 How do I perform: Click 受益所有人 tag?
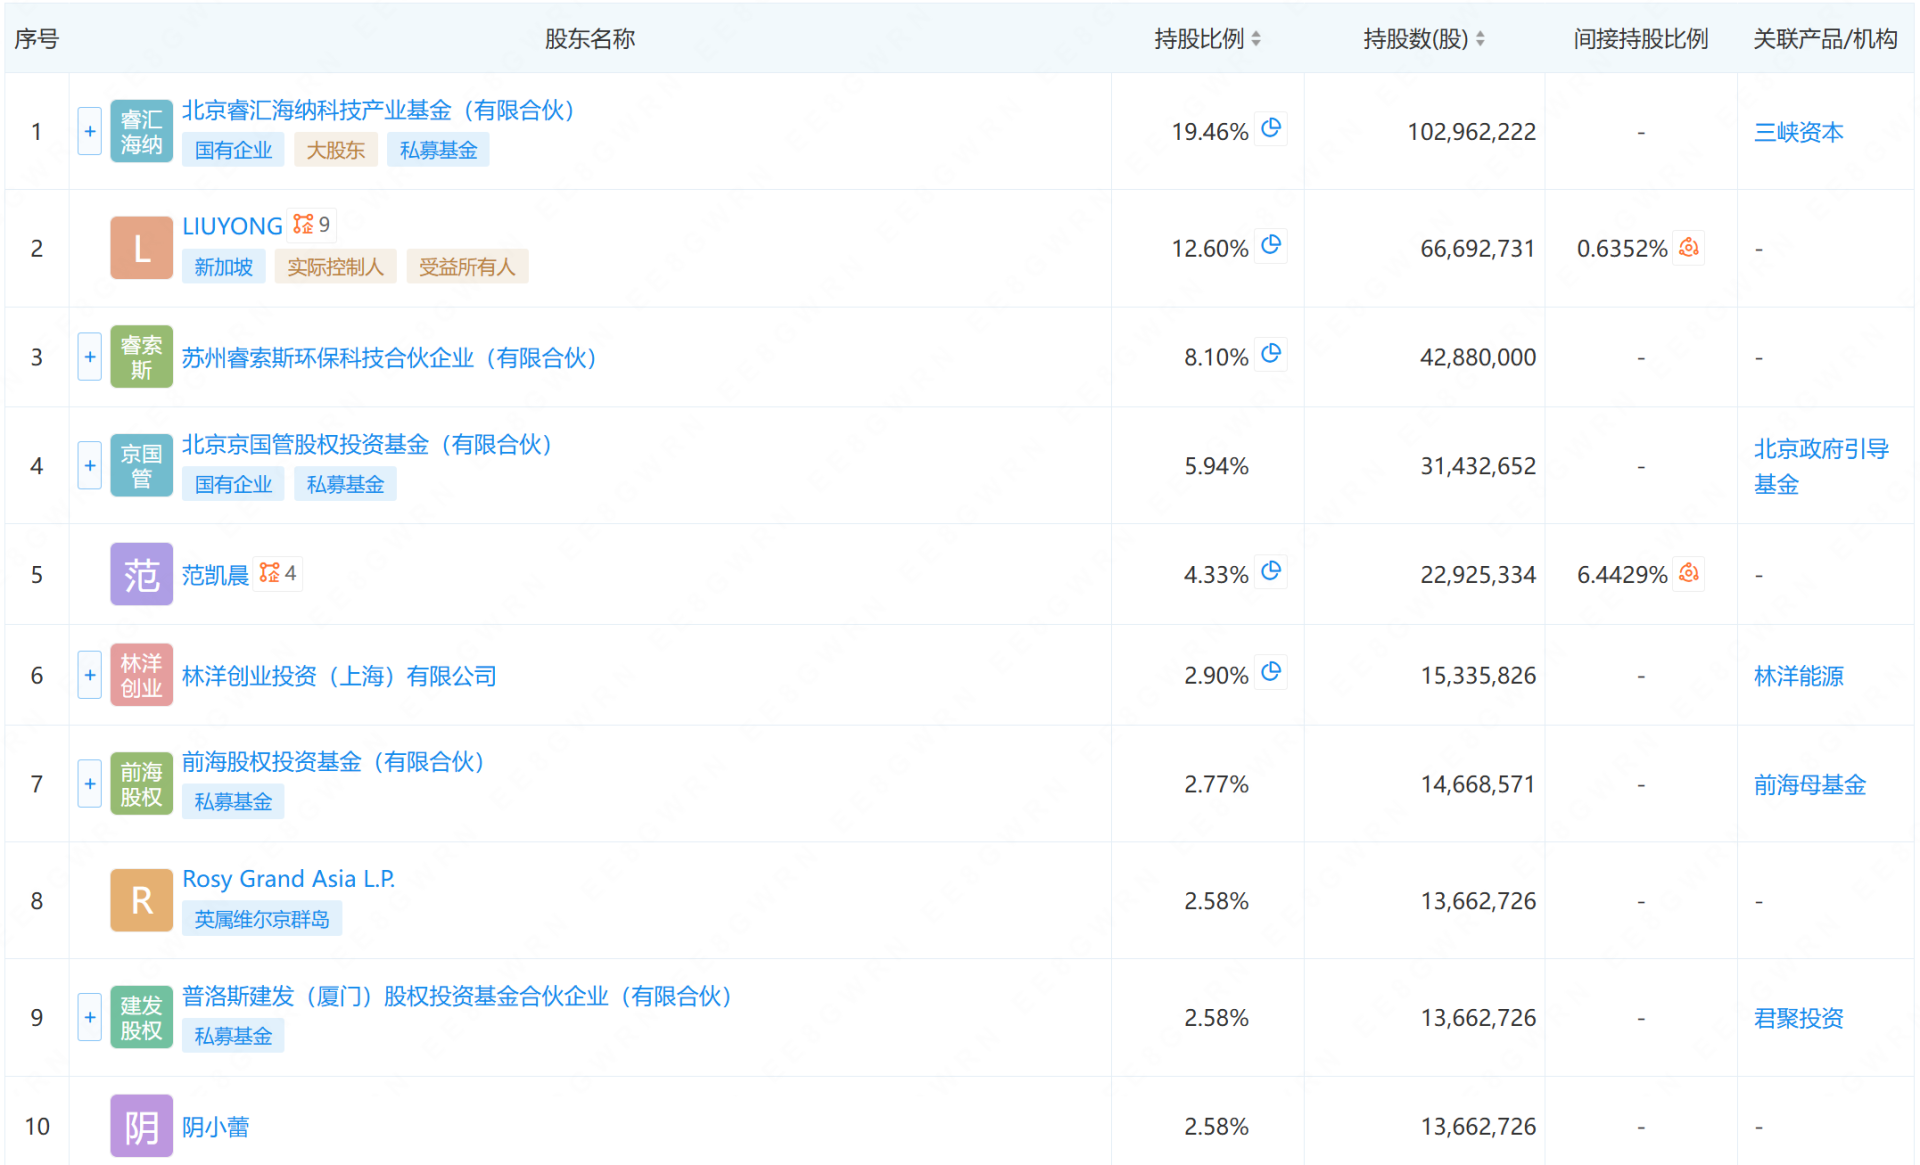coord(467,267)
